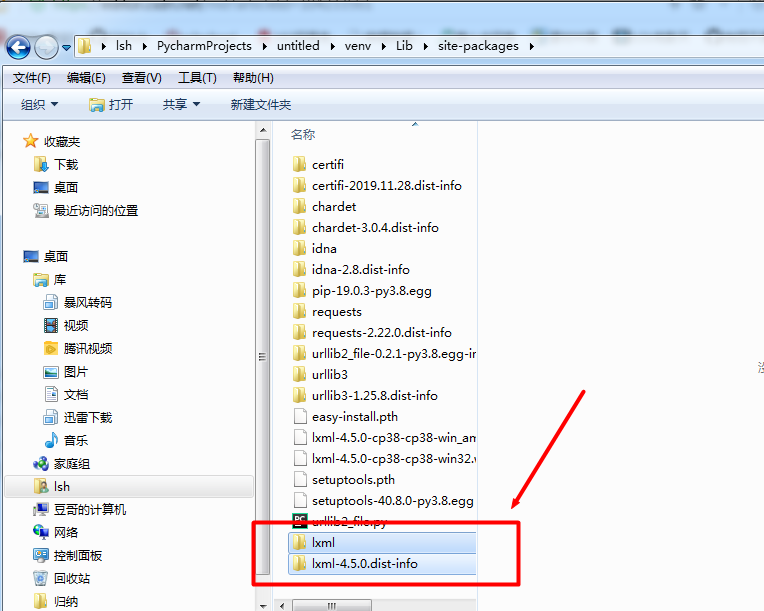Screen dimensions: 764x611
Task: Select the 'idna' folder icon
Action: [x=299, y=248]
